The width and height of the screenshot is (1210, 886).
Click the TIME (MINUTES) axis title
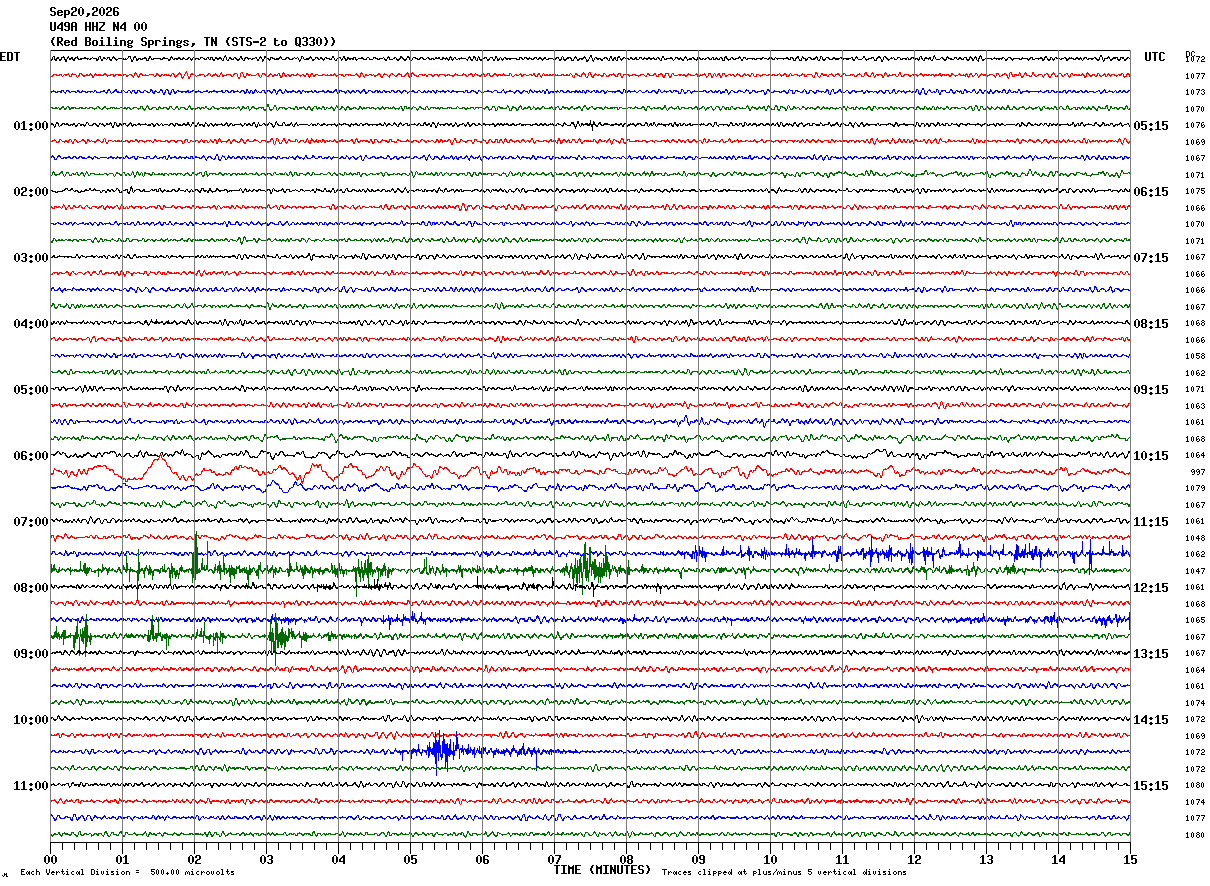pos(602,870)
